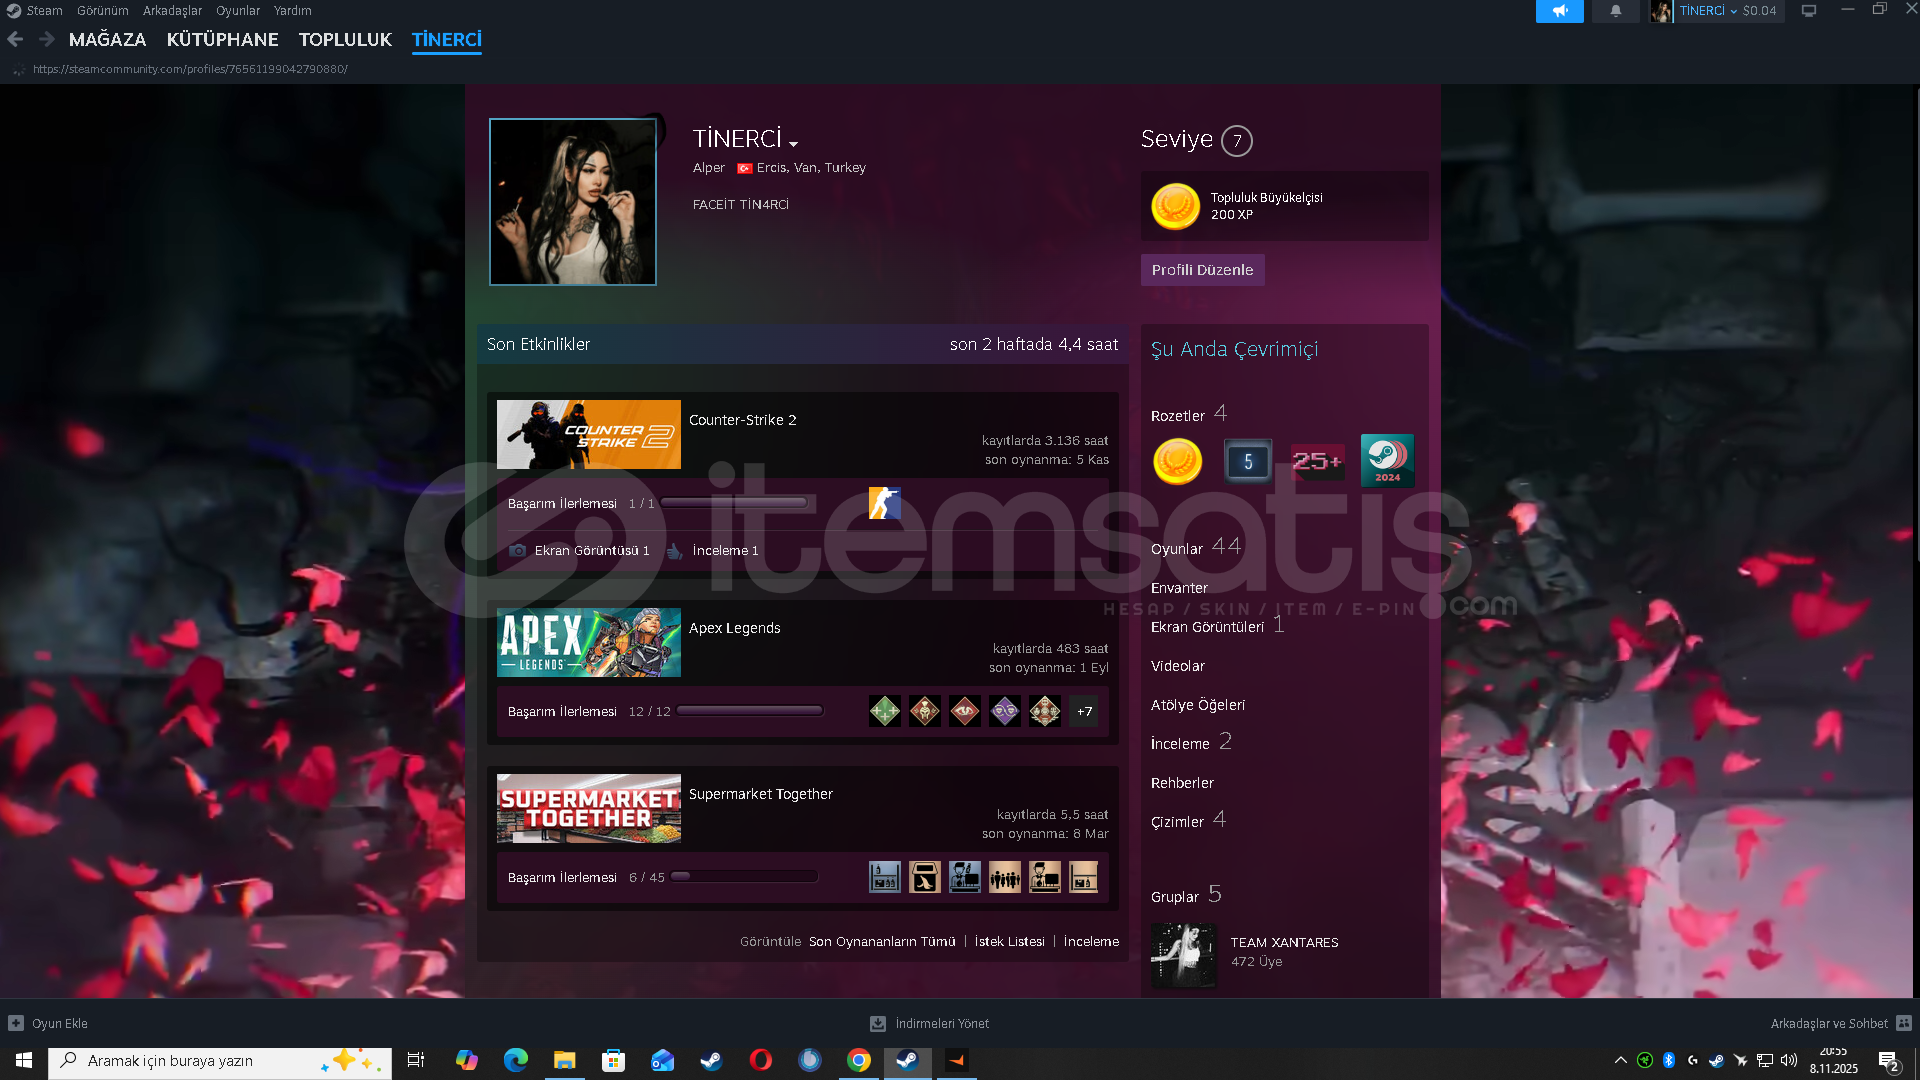This screenshot has width=1920, height=1080.
Task: Open the 5 years of service badge
Action: pyautogui.click(x=1248, y=461)
